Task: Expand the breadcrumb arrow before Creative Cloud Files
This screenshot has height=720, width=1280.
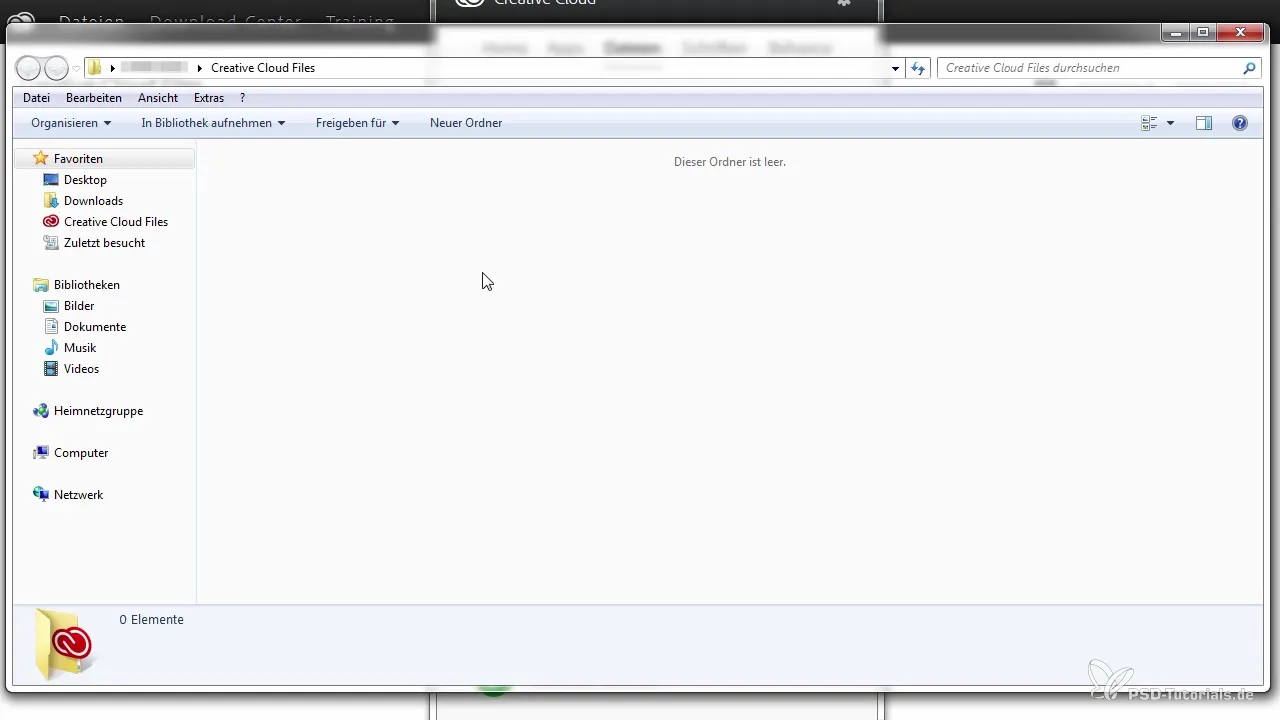Action: tap(200, 68)
